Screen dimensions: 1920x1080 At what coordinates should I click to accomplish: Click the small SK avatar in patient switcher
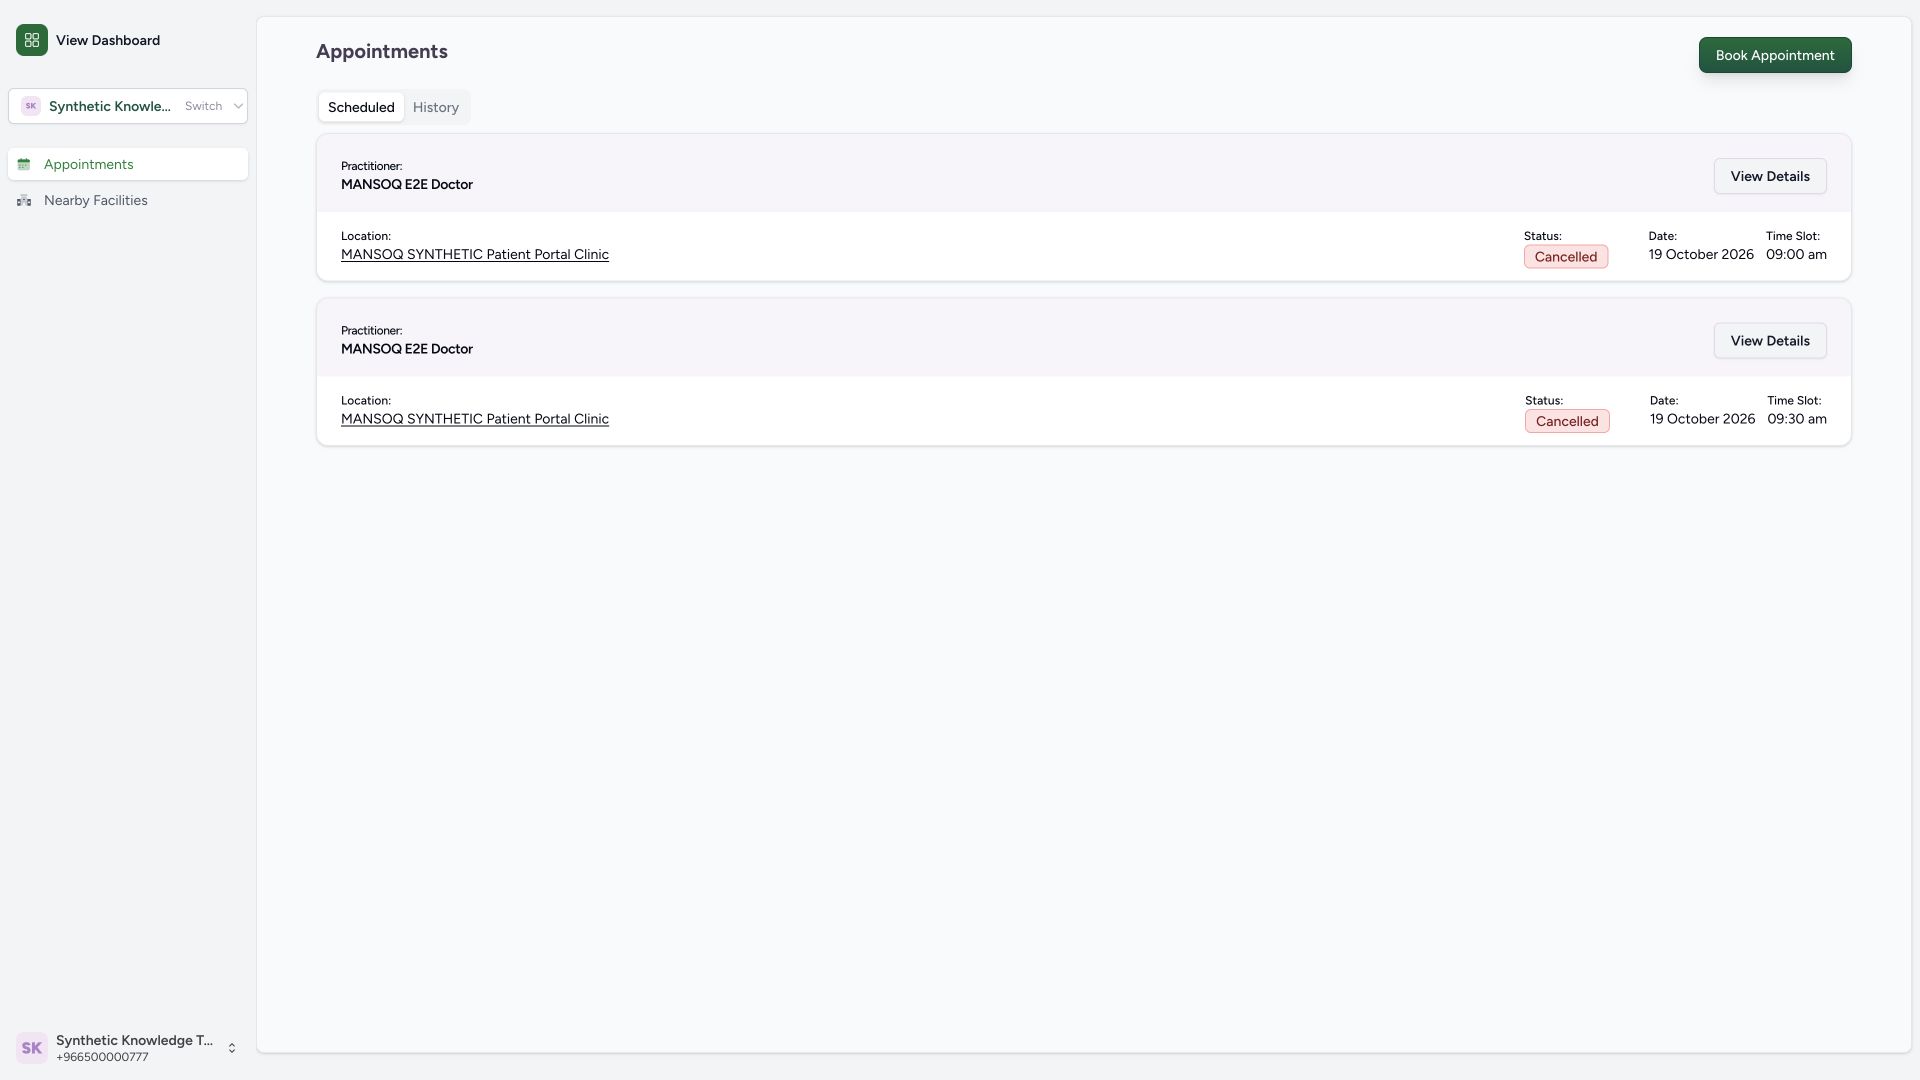(x=31, y=106)
